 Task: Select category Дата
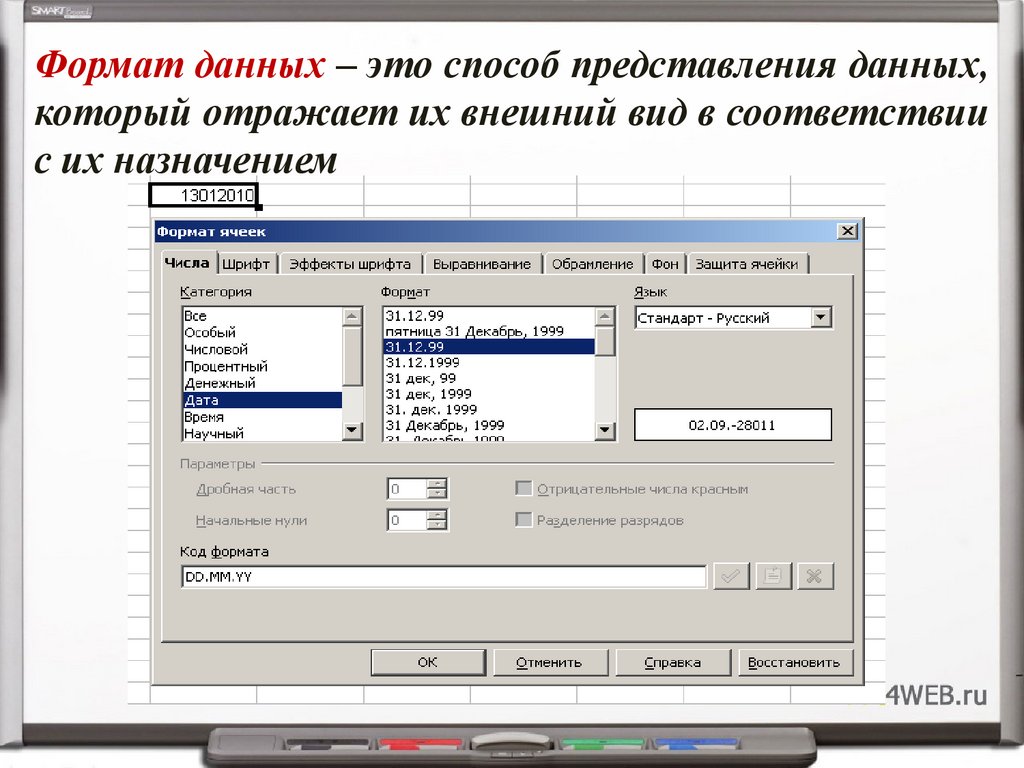262,400
